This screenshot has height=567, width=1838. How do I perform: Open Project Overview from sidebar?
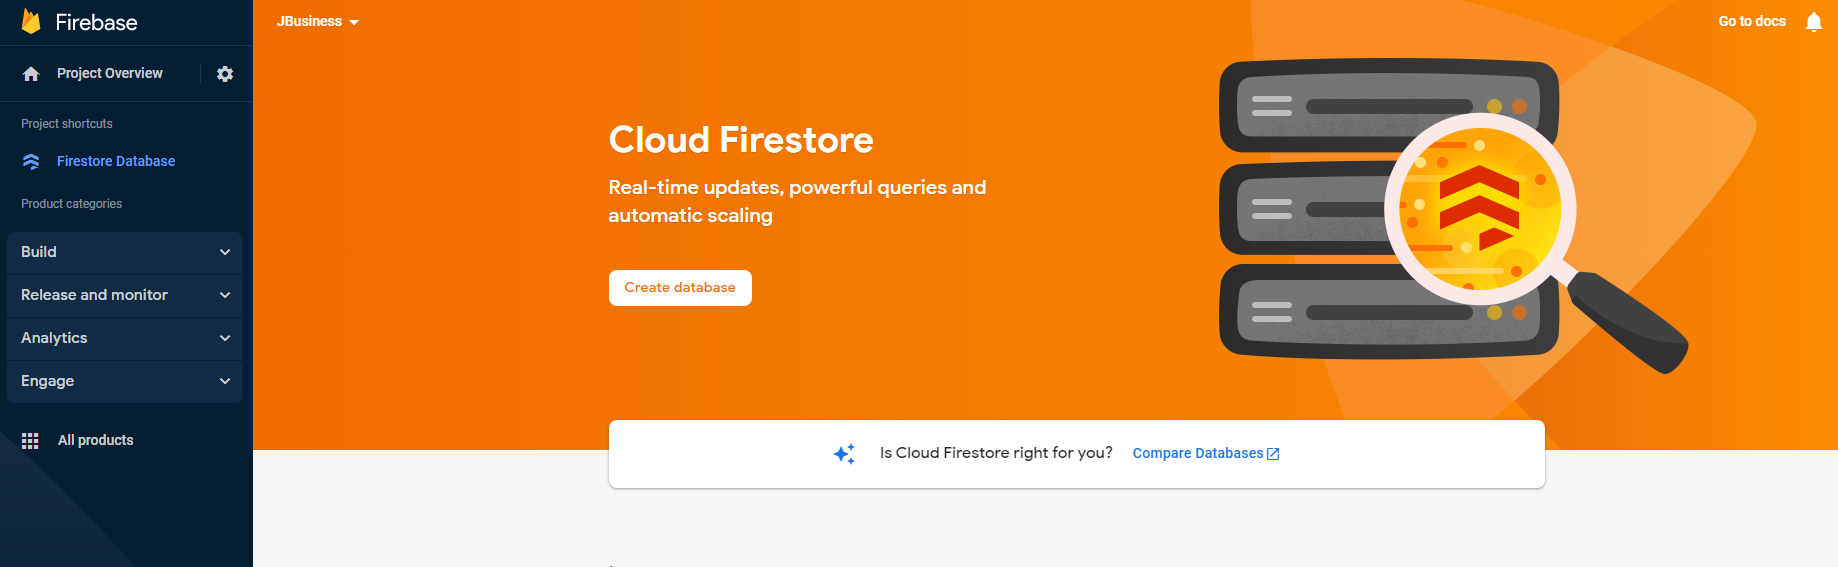(109, 73)
